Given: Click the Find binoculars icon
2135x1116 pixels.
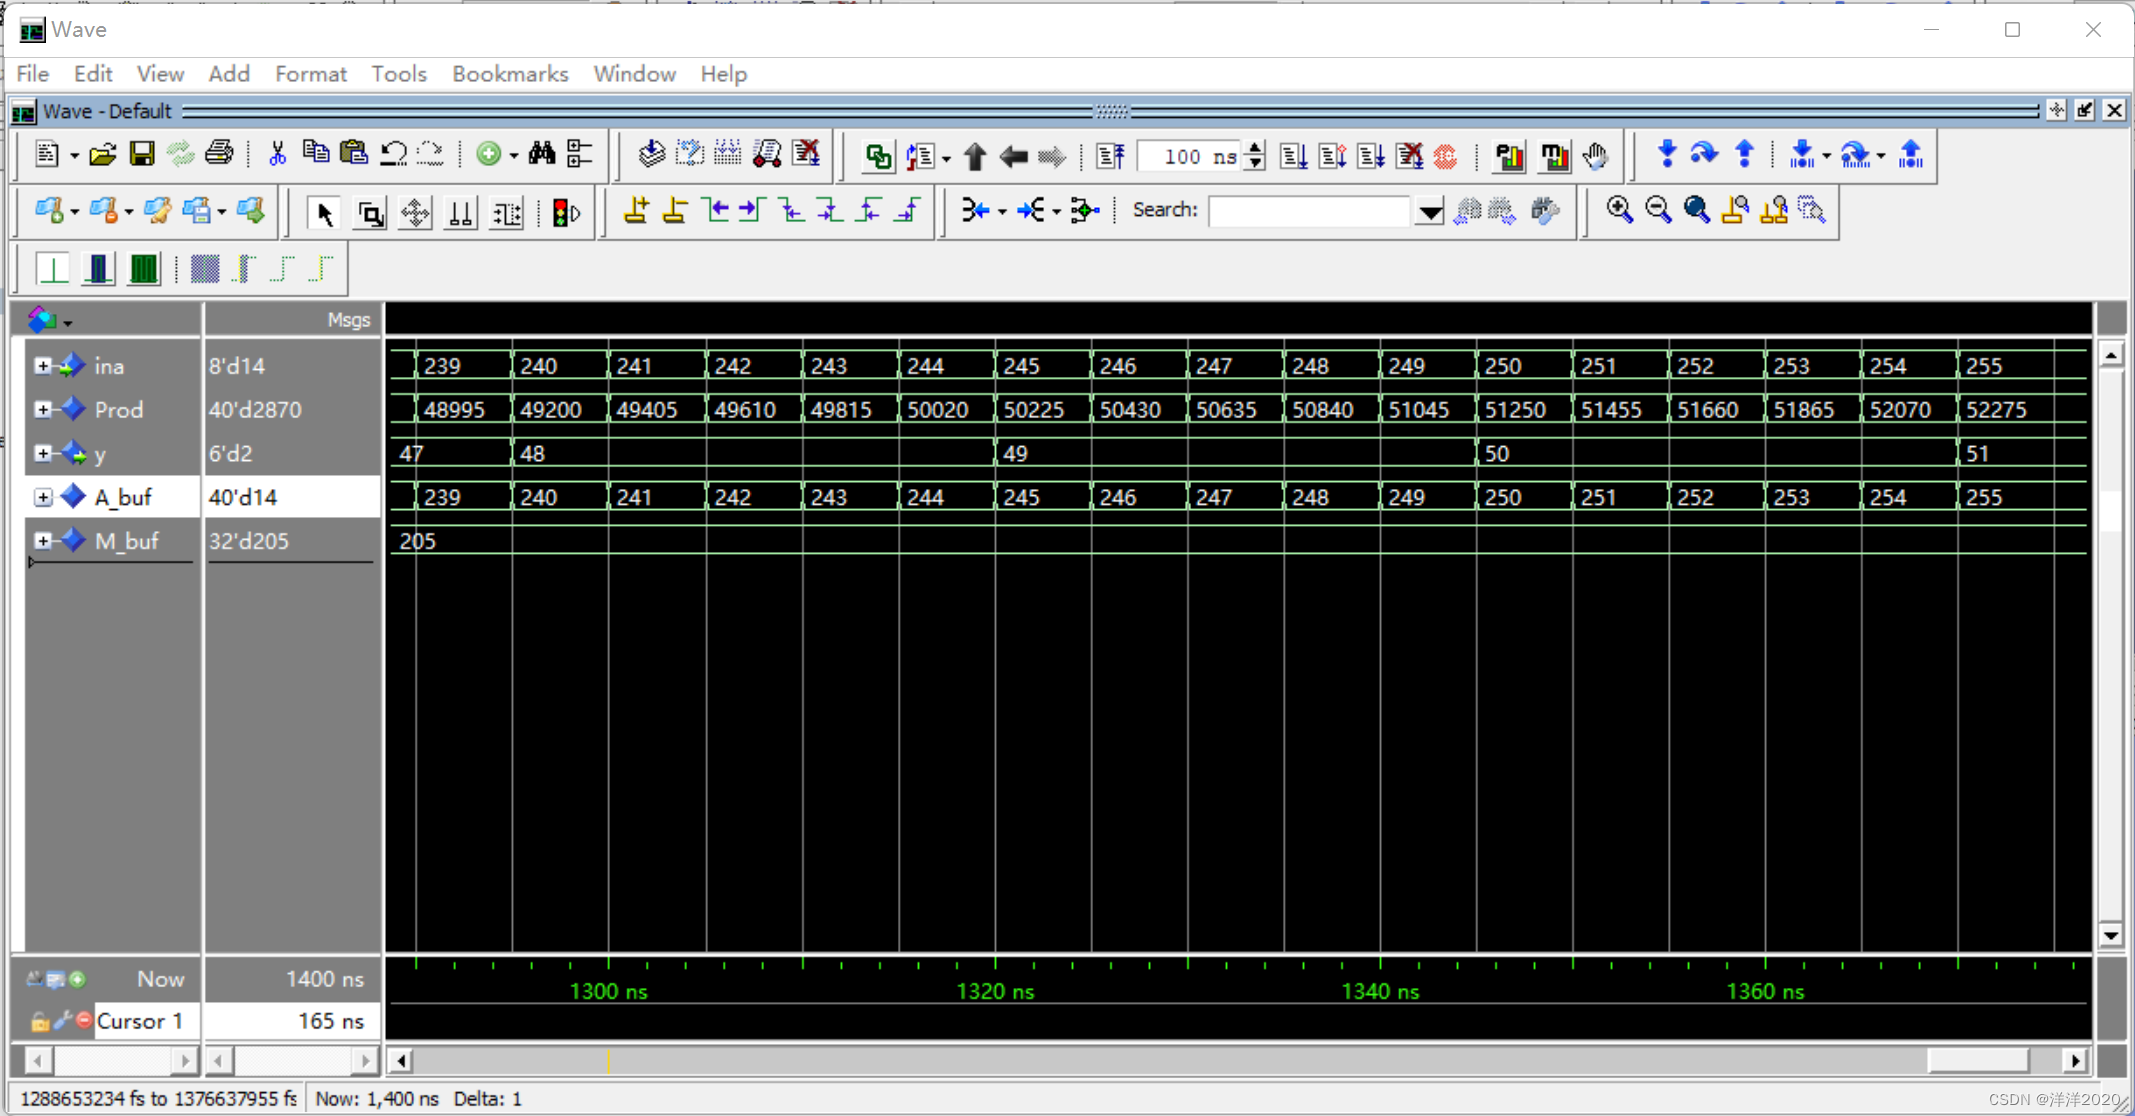Looking at the screenshot, I should tap(542, 154).
